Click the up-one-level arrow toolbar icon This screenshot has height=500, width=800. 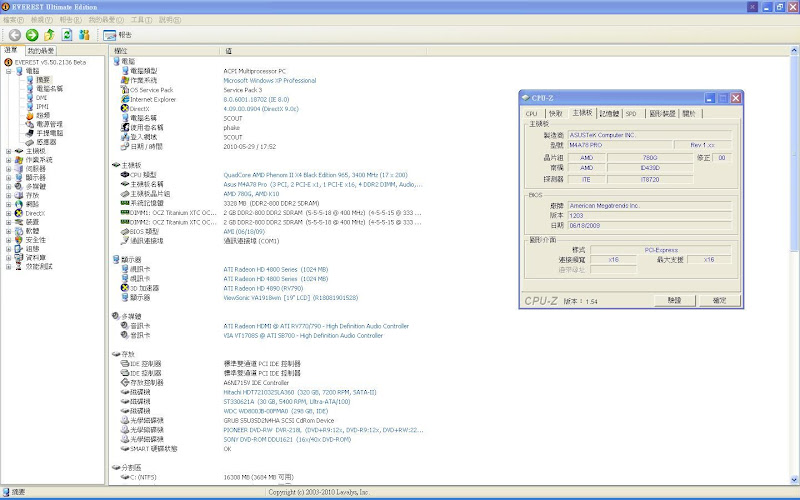tap(49, 35)
